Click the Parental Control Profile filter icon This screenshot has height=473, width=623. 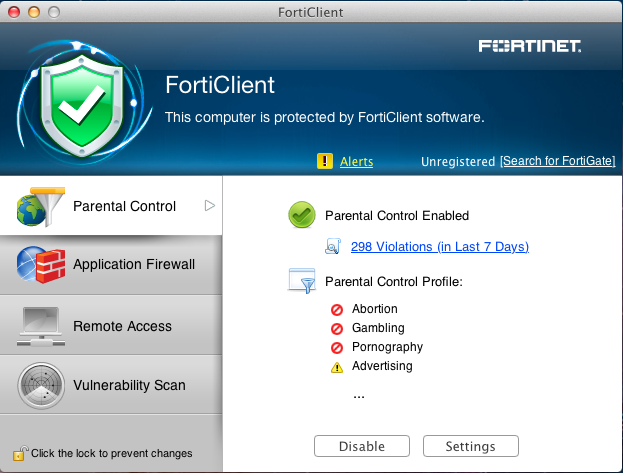[x=302, y=281]
